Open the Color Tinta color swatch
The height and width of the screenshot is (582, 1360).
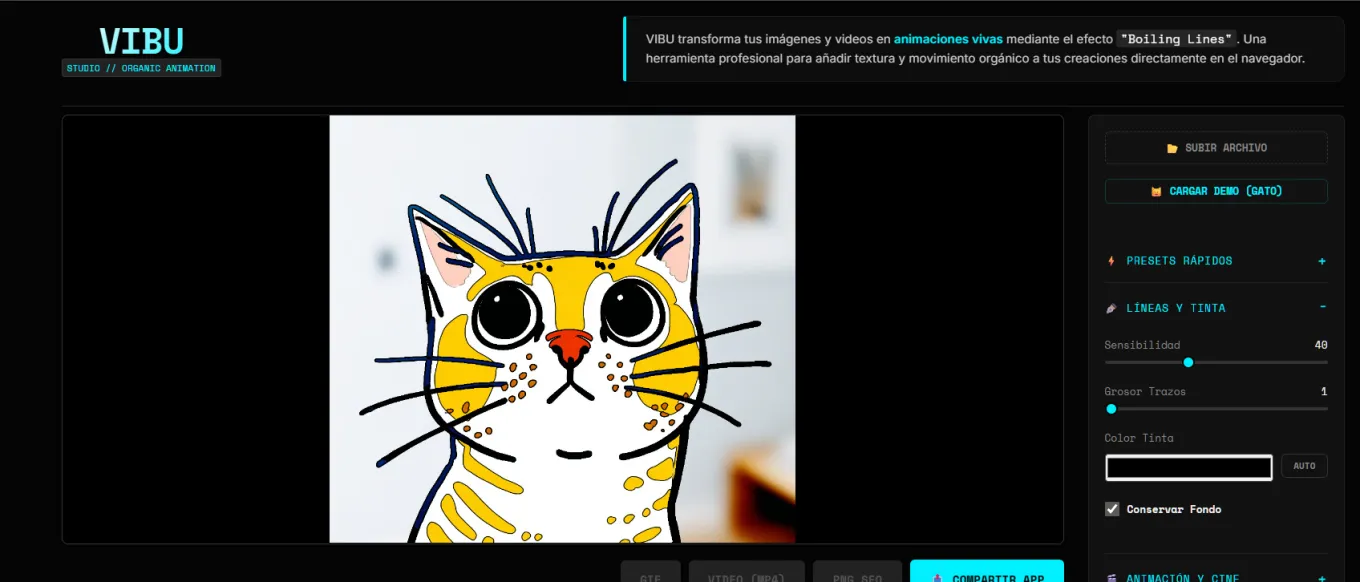coord(1188,467)
